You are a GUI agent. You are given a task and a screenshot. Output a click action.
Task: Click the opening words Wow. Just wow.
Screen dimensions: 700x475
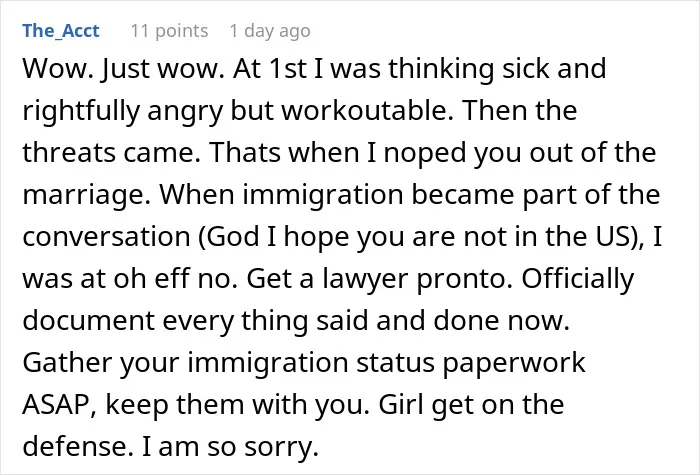tap(124, 69)
